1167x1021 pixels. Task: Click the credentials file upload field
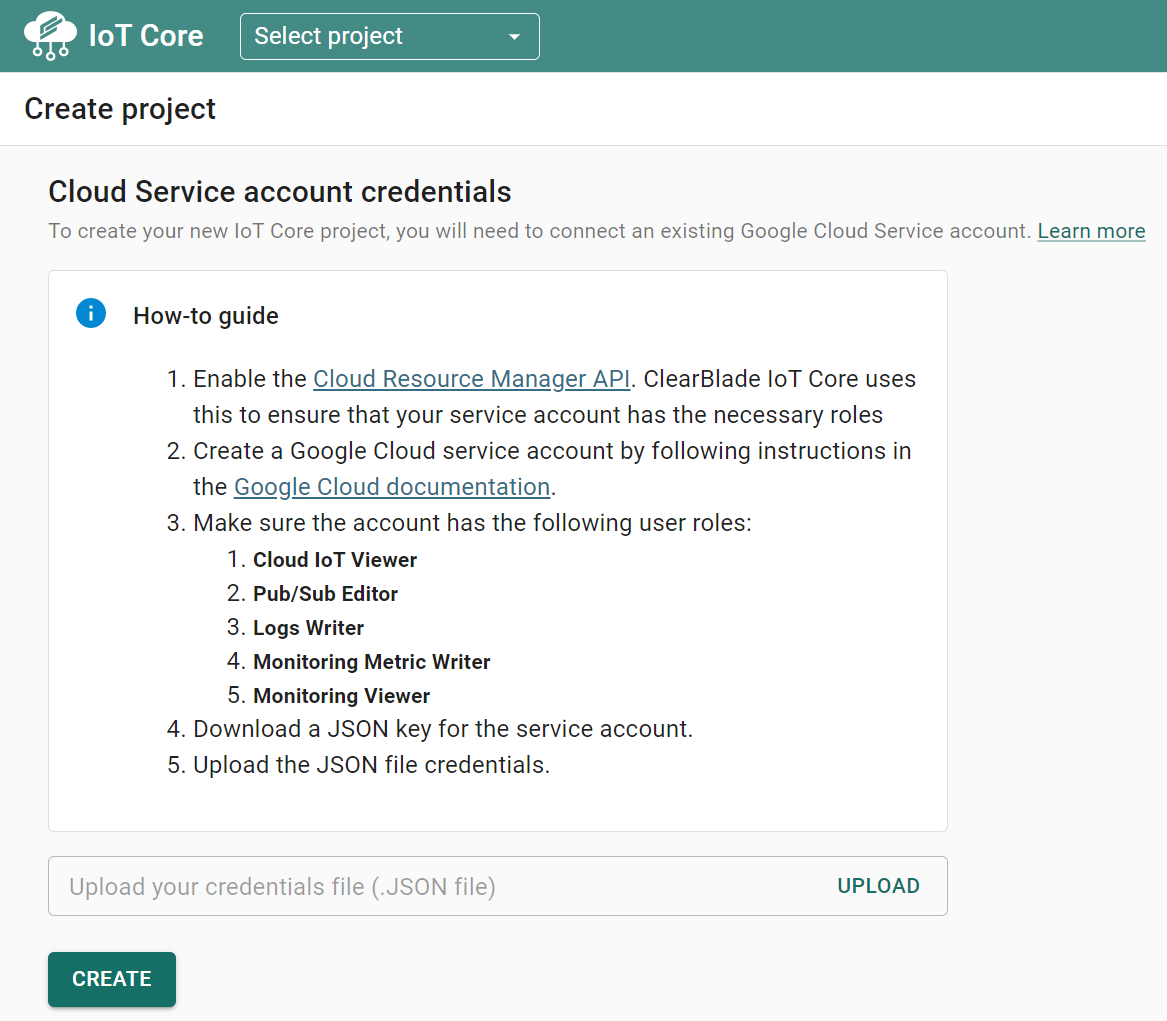pyautogui.click(x=497, y=886)
